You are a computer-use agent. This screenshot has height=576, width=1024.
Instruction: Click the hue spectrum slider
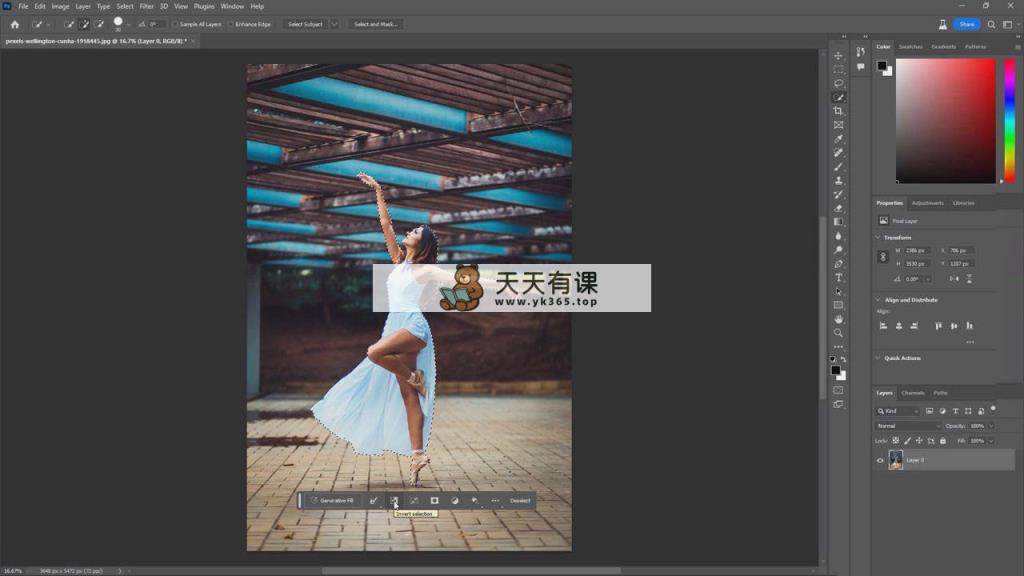[x=1010, y=120]
